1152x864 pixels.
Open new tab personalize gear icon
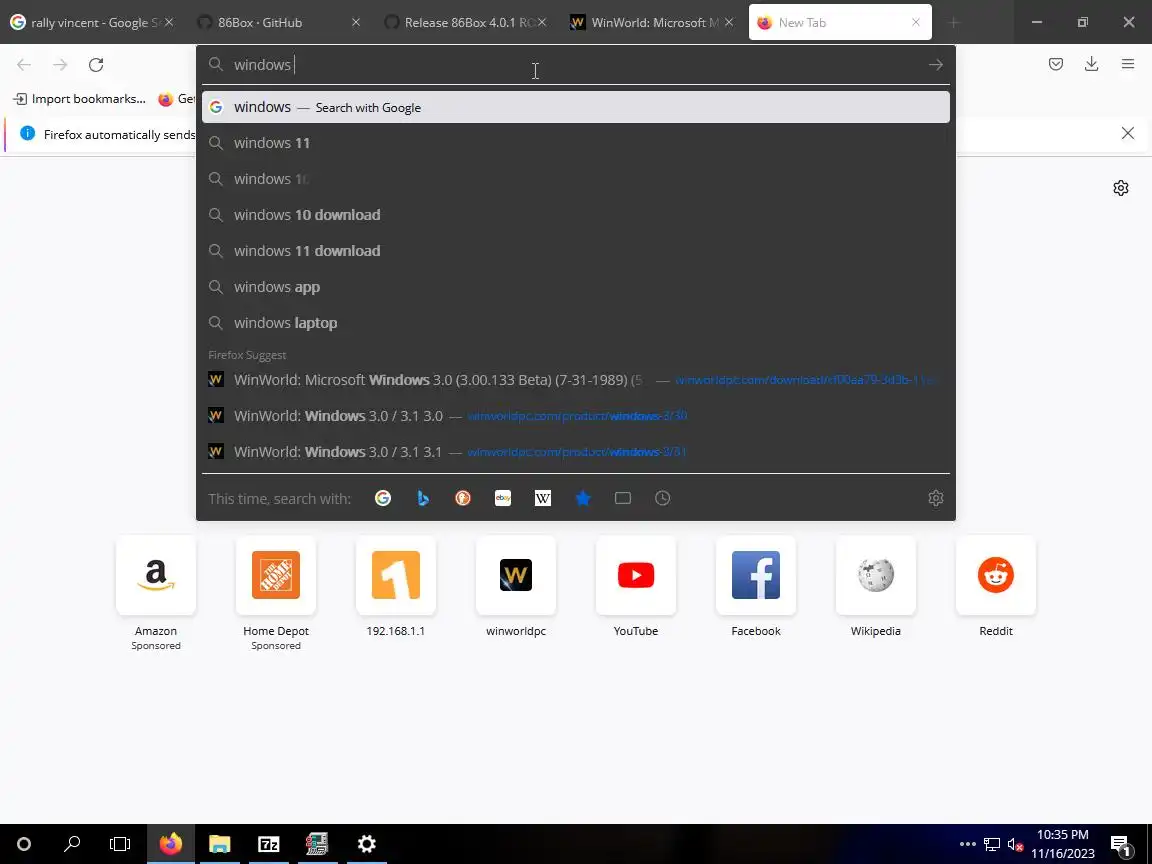point(1120,188)
